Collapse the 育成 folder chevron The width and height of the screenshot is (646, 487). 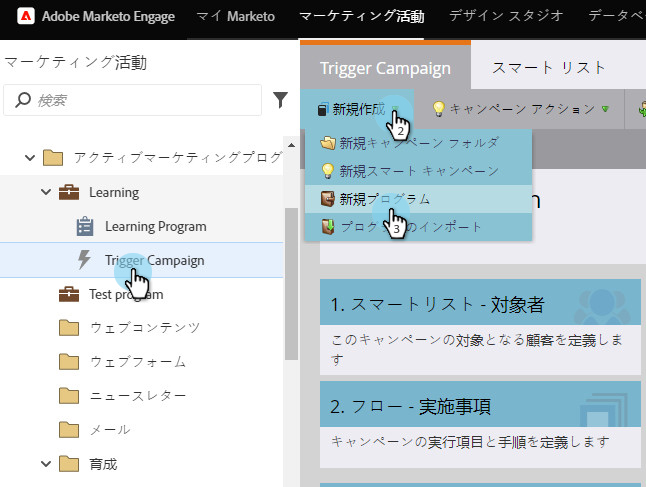(x=46, y=464)
